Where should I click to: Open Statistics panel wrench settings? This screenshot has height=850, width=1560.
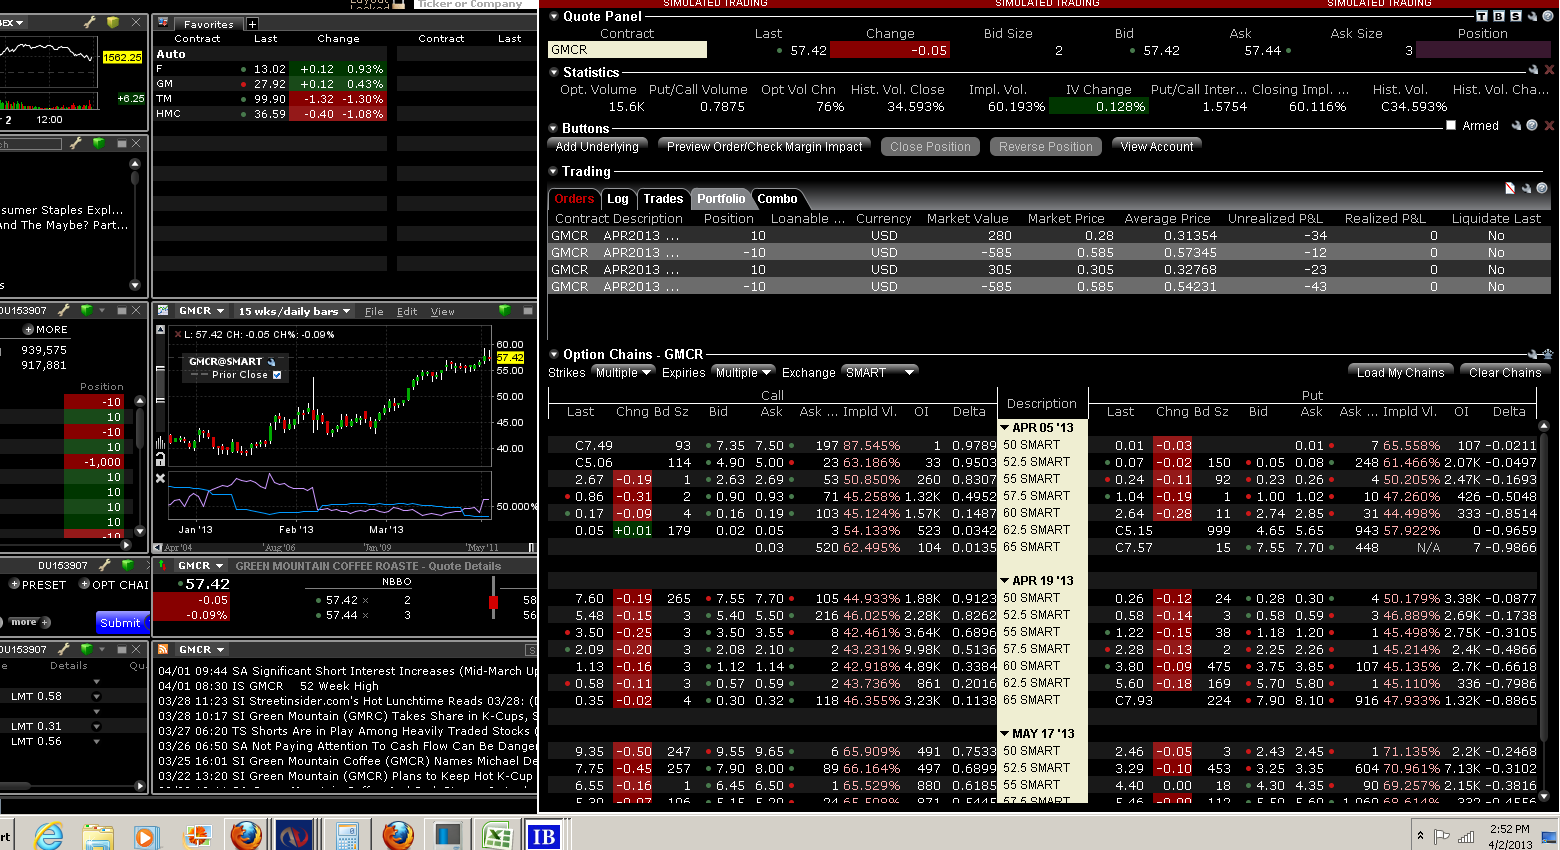pos(1533,70)
